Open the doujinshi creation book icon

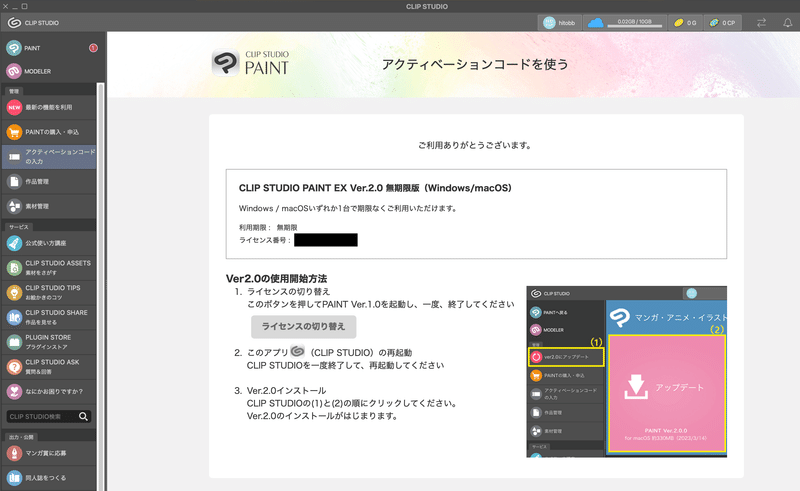click(x=14, y=478)
